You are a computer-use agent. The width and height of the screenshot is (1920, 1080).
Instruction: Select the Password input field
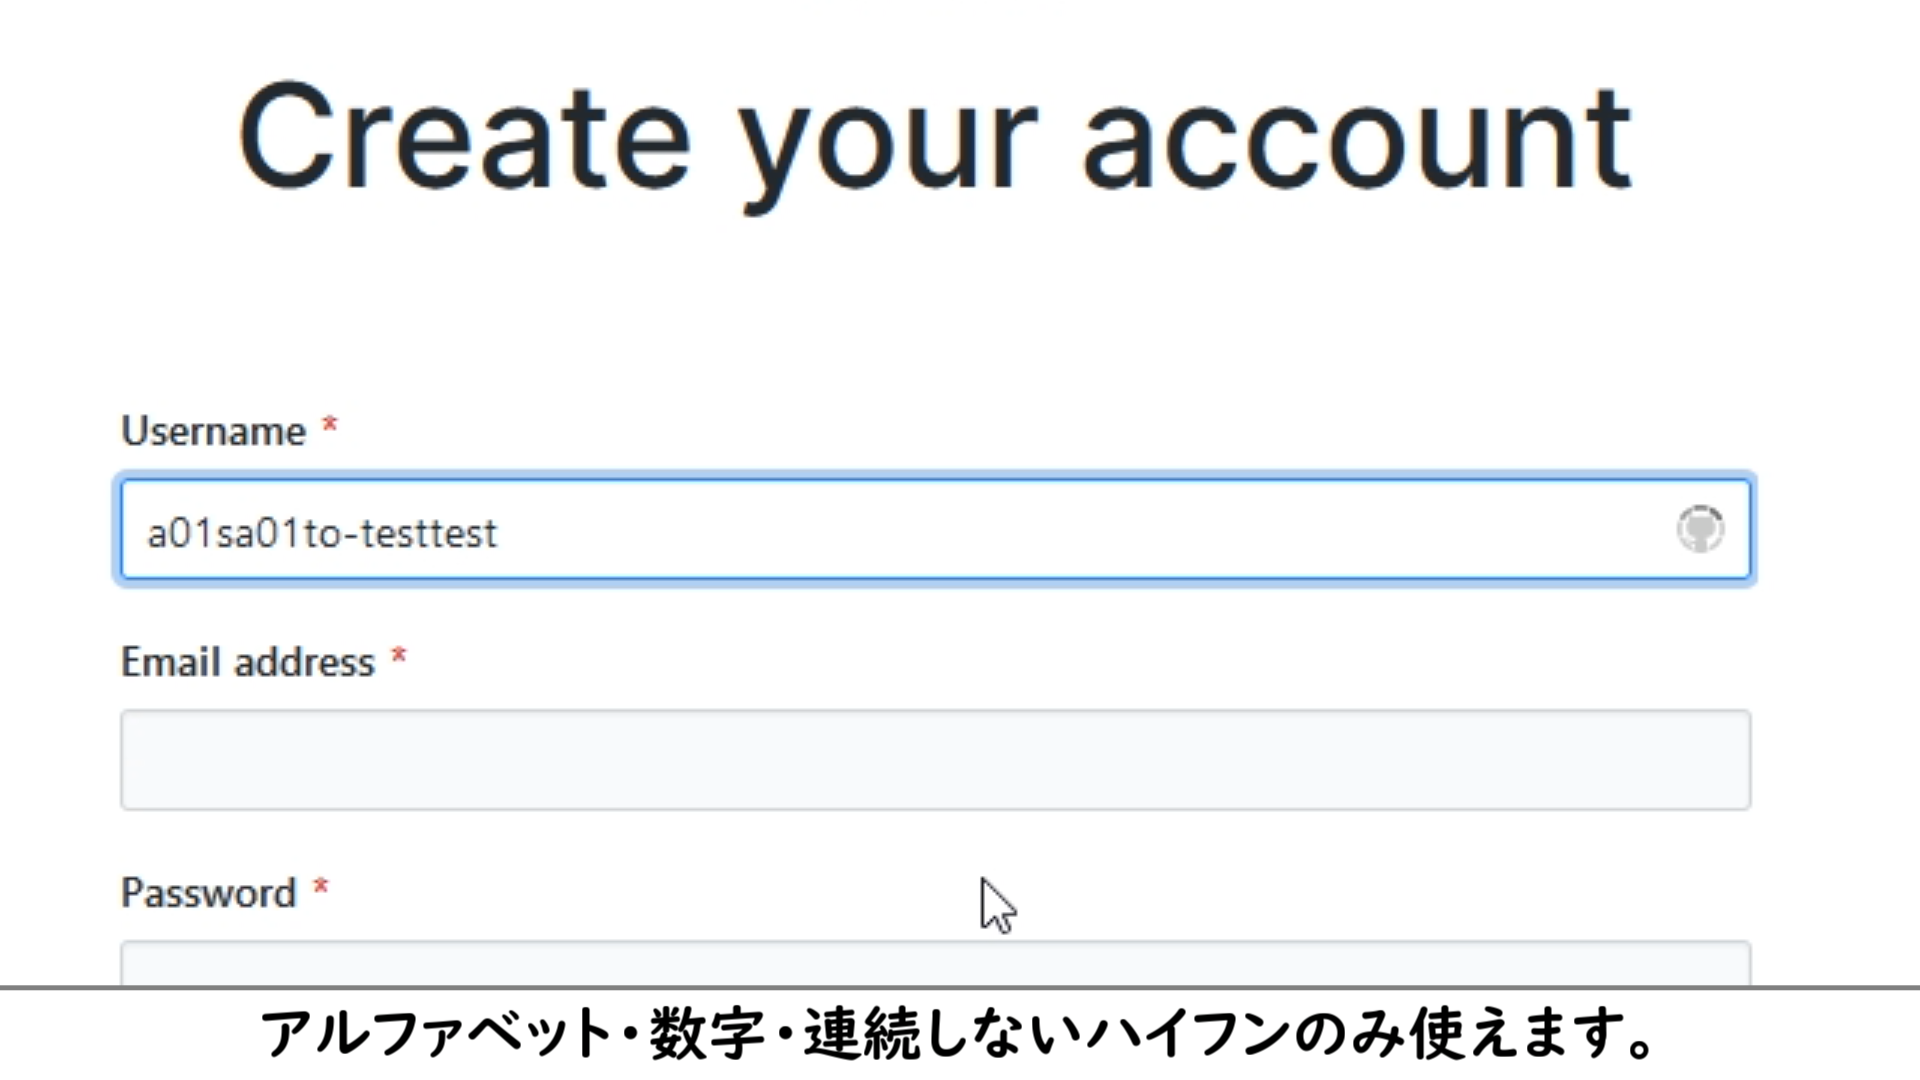(x=935, y=963)
